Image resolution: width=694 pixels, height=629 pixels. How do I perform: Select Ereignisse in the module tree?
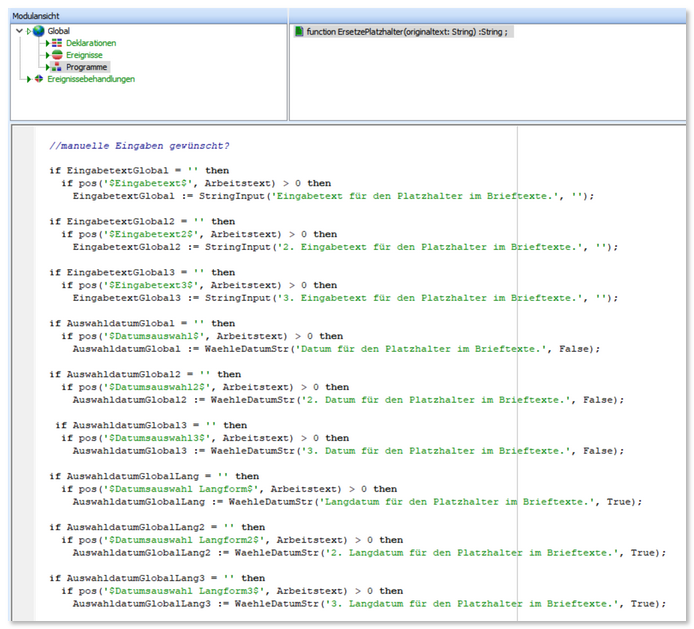[84, 55]
